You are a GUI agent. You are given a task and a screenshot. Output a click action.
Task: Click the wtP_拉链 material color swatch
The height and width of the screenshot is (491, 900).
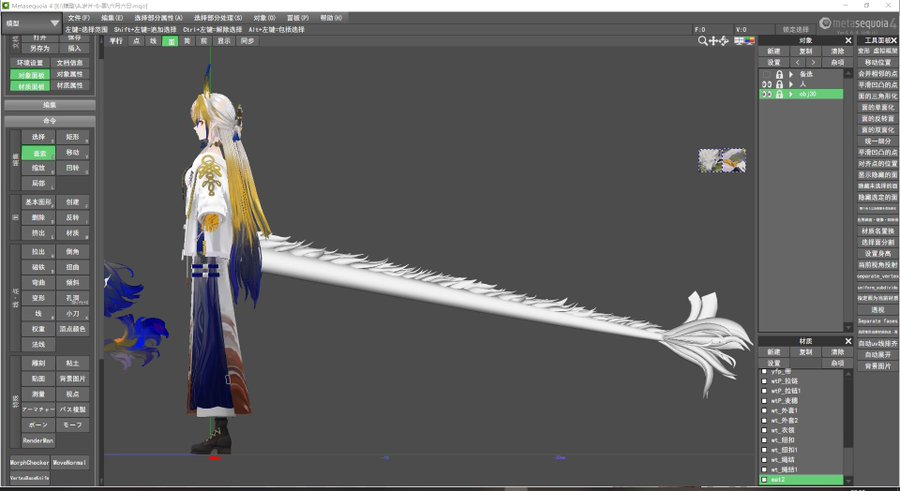[765, 381]
